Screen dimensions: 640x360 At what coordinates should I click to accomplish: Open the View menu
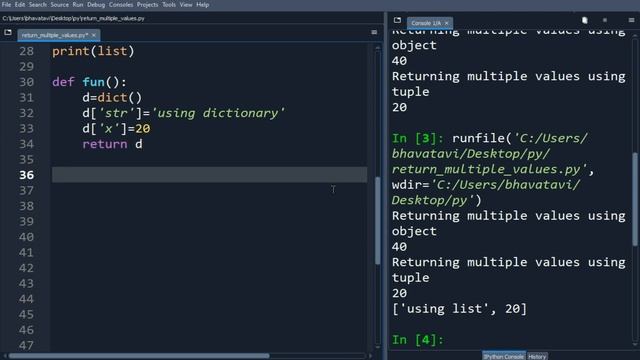(x=186, y=5)
